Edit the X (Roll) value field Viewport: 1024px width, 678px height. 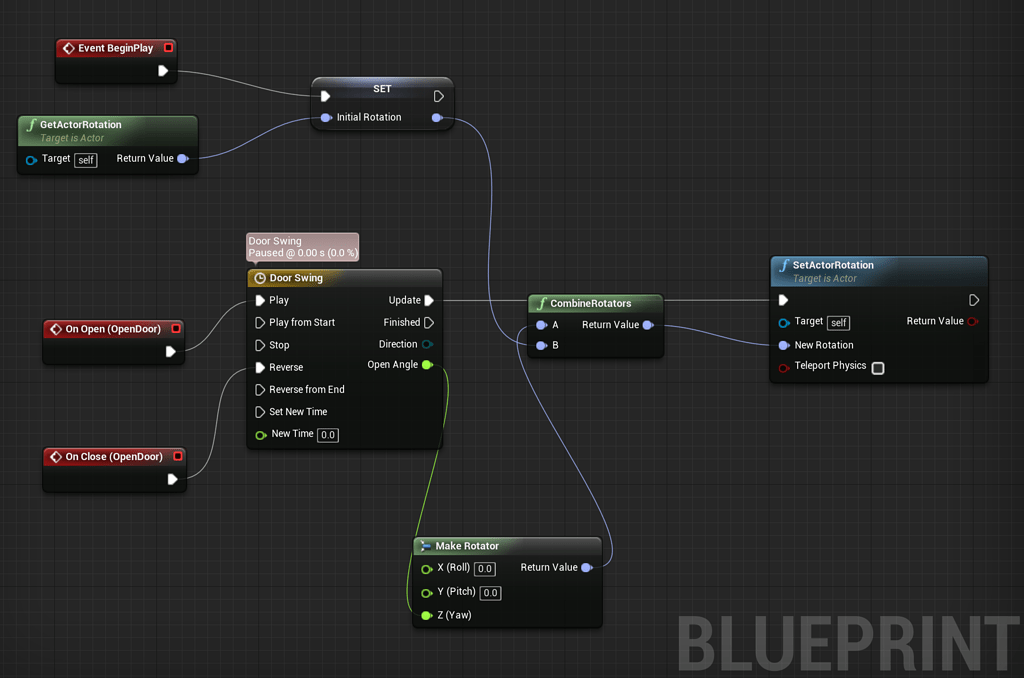pyautogui.click(x=485, y=569)
